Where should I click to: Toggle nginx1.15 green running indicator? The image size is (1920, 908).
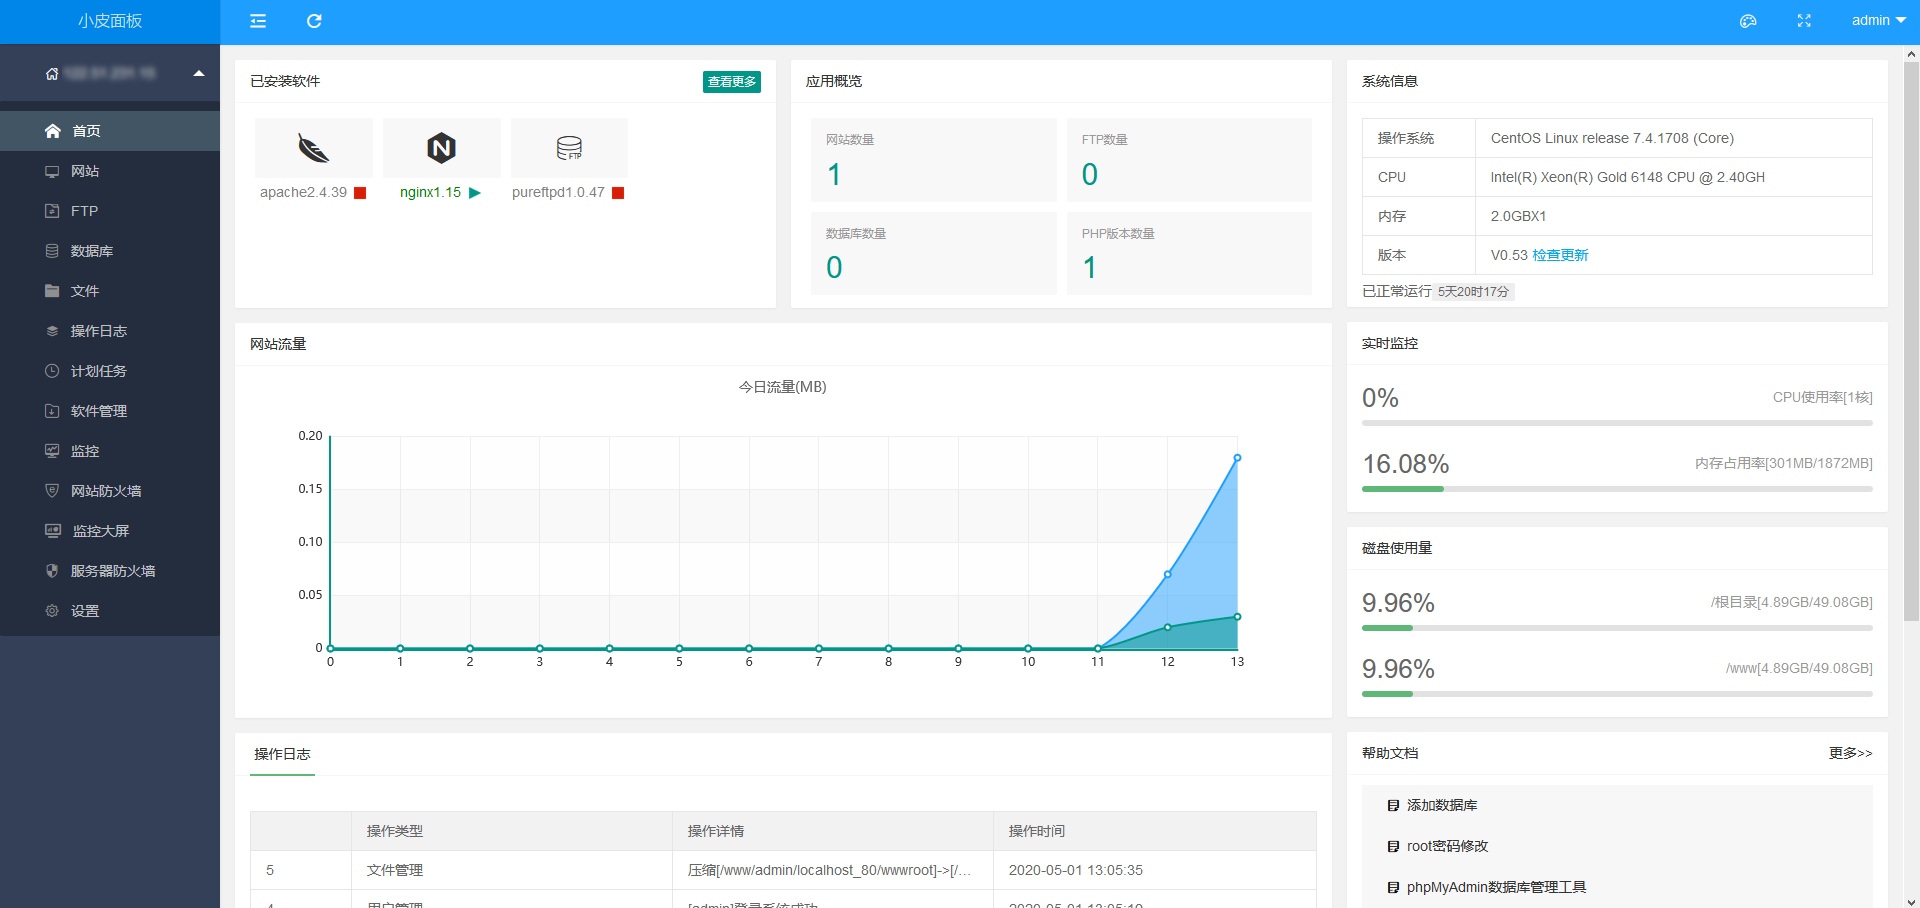[475, 193]
